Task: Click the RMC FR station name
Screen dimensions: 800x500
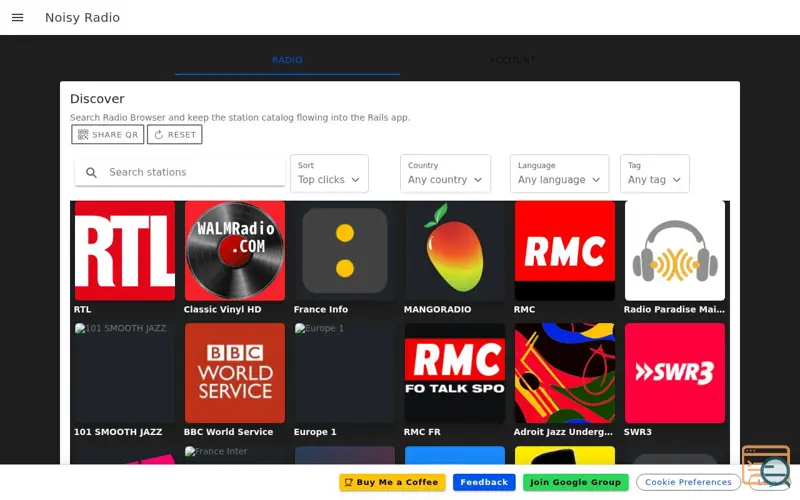Action: point(422,432)
